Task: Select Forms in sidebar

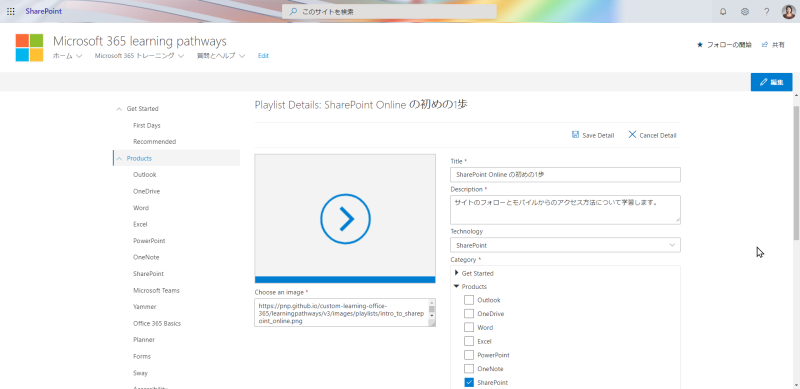Action: coord(142,356)
